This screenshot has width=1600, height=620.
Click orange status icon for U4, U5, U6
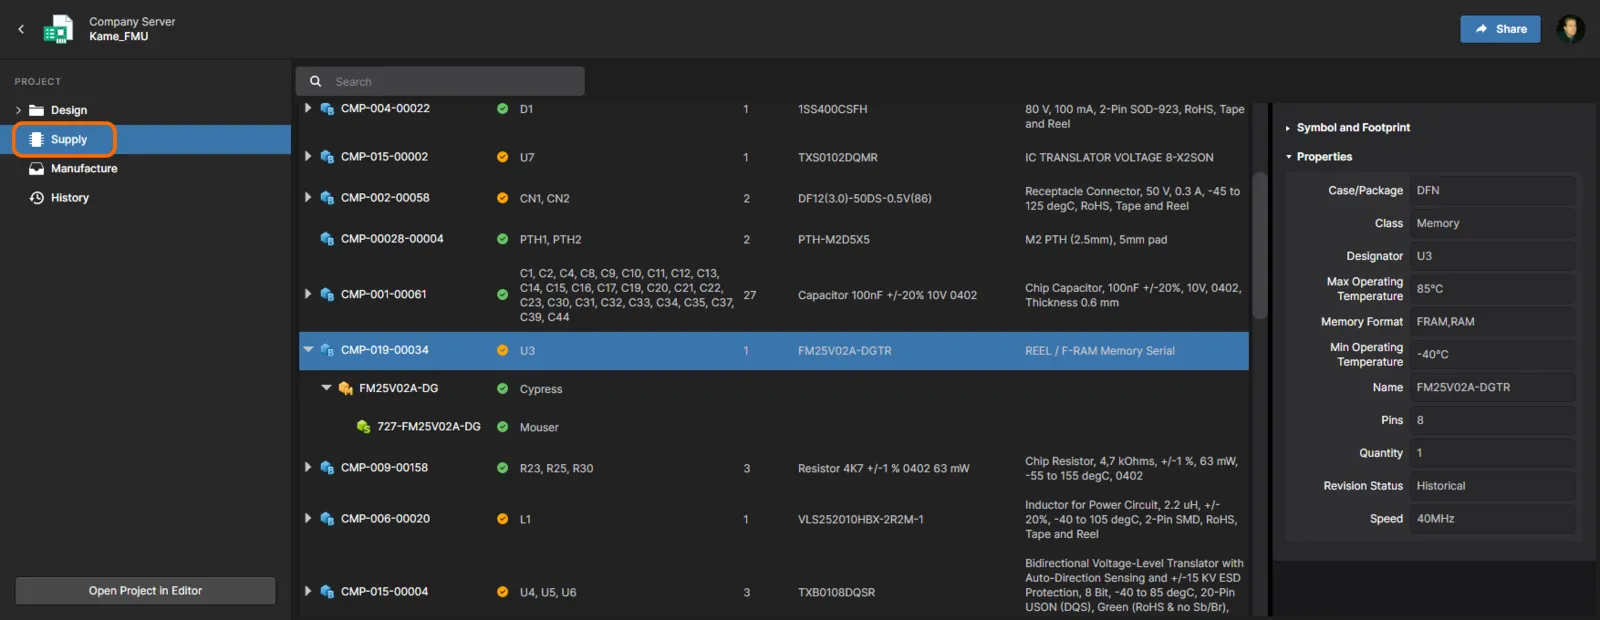pyautogui.click(x=502, y=592)
